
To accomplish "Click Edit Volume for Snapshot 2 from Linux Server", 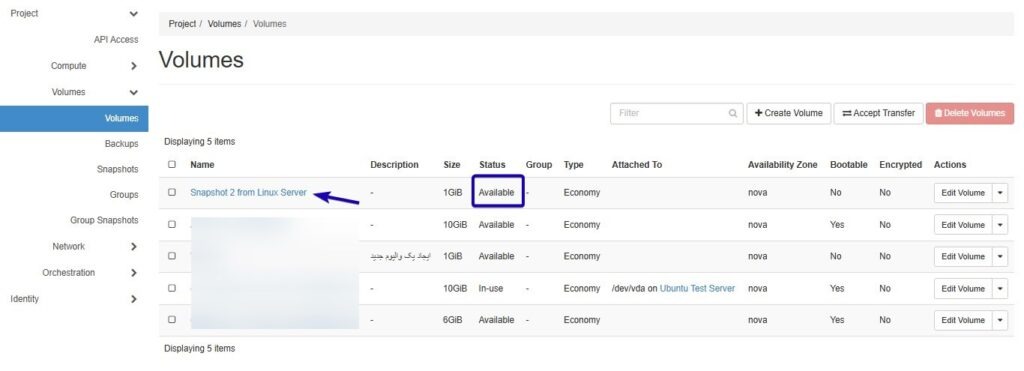I will click(x=963, y=193).
